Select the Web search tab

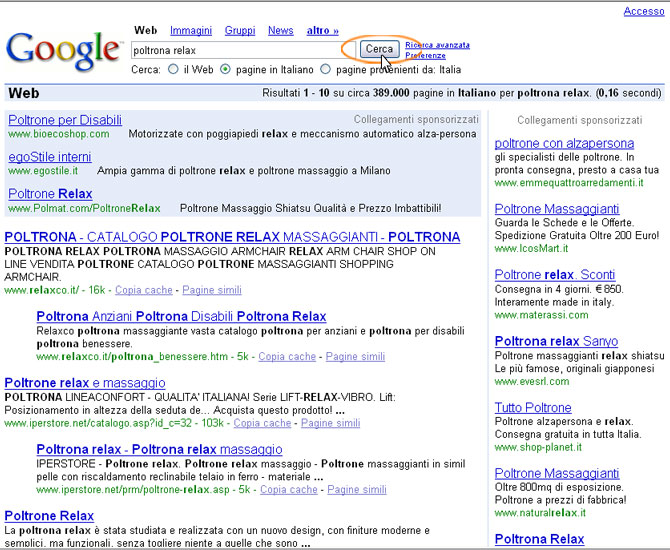point(146,30)
